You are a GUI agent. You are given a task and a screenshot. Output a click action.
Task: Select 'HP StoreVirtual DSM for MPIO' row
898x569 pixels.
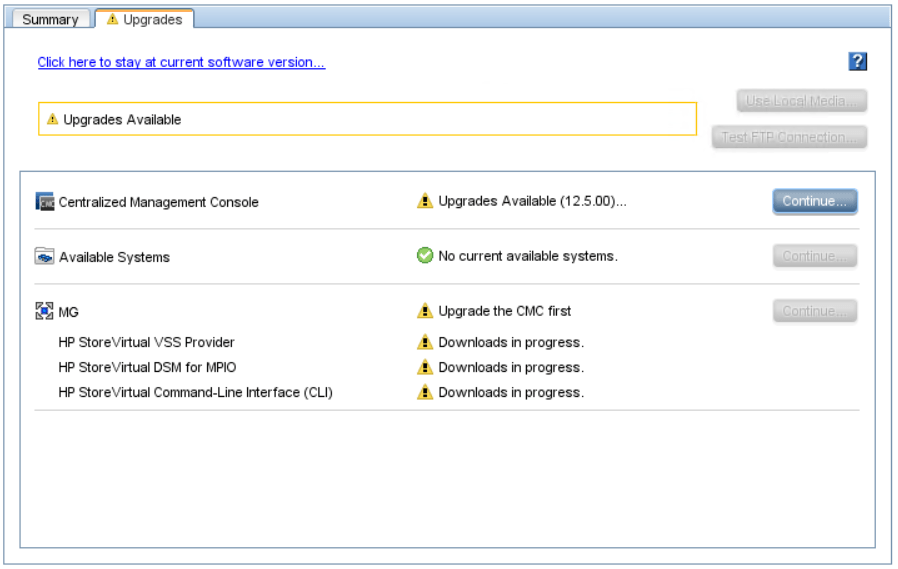point(147,368)
